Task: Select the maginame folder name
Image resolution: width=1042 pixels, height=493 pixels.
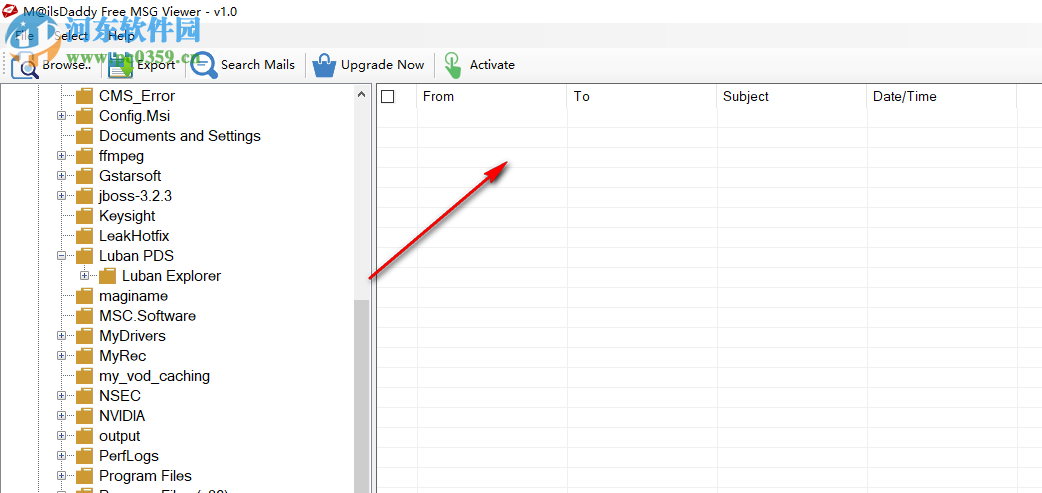Action: click(x=134, y=296)
